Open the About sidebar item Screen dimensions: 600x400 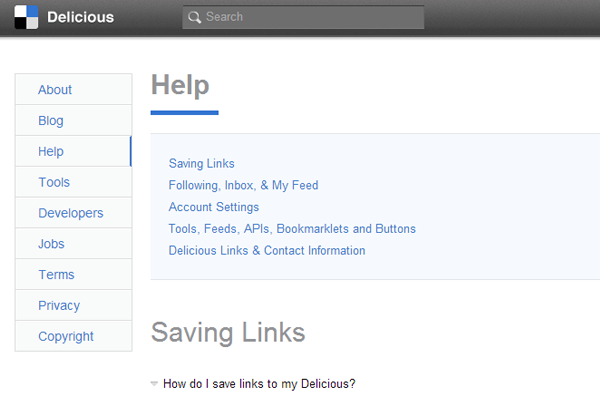pyautogui.click(x=55, y=90)
